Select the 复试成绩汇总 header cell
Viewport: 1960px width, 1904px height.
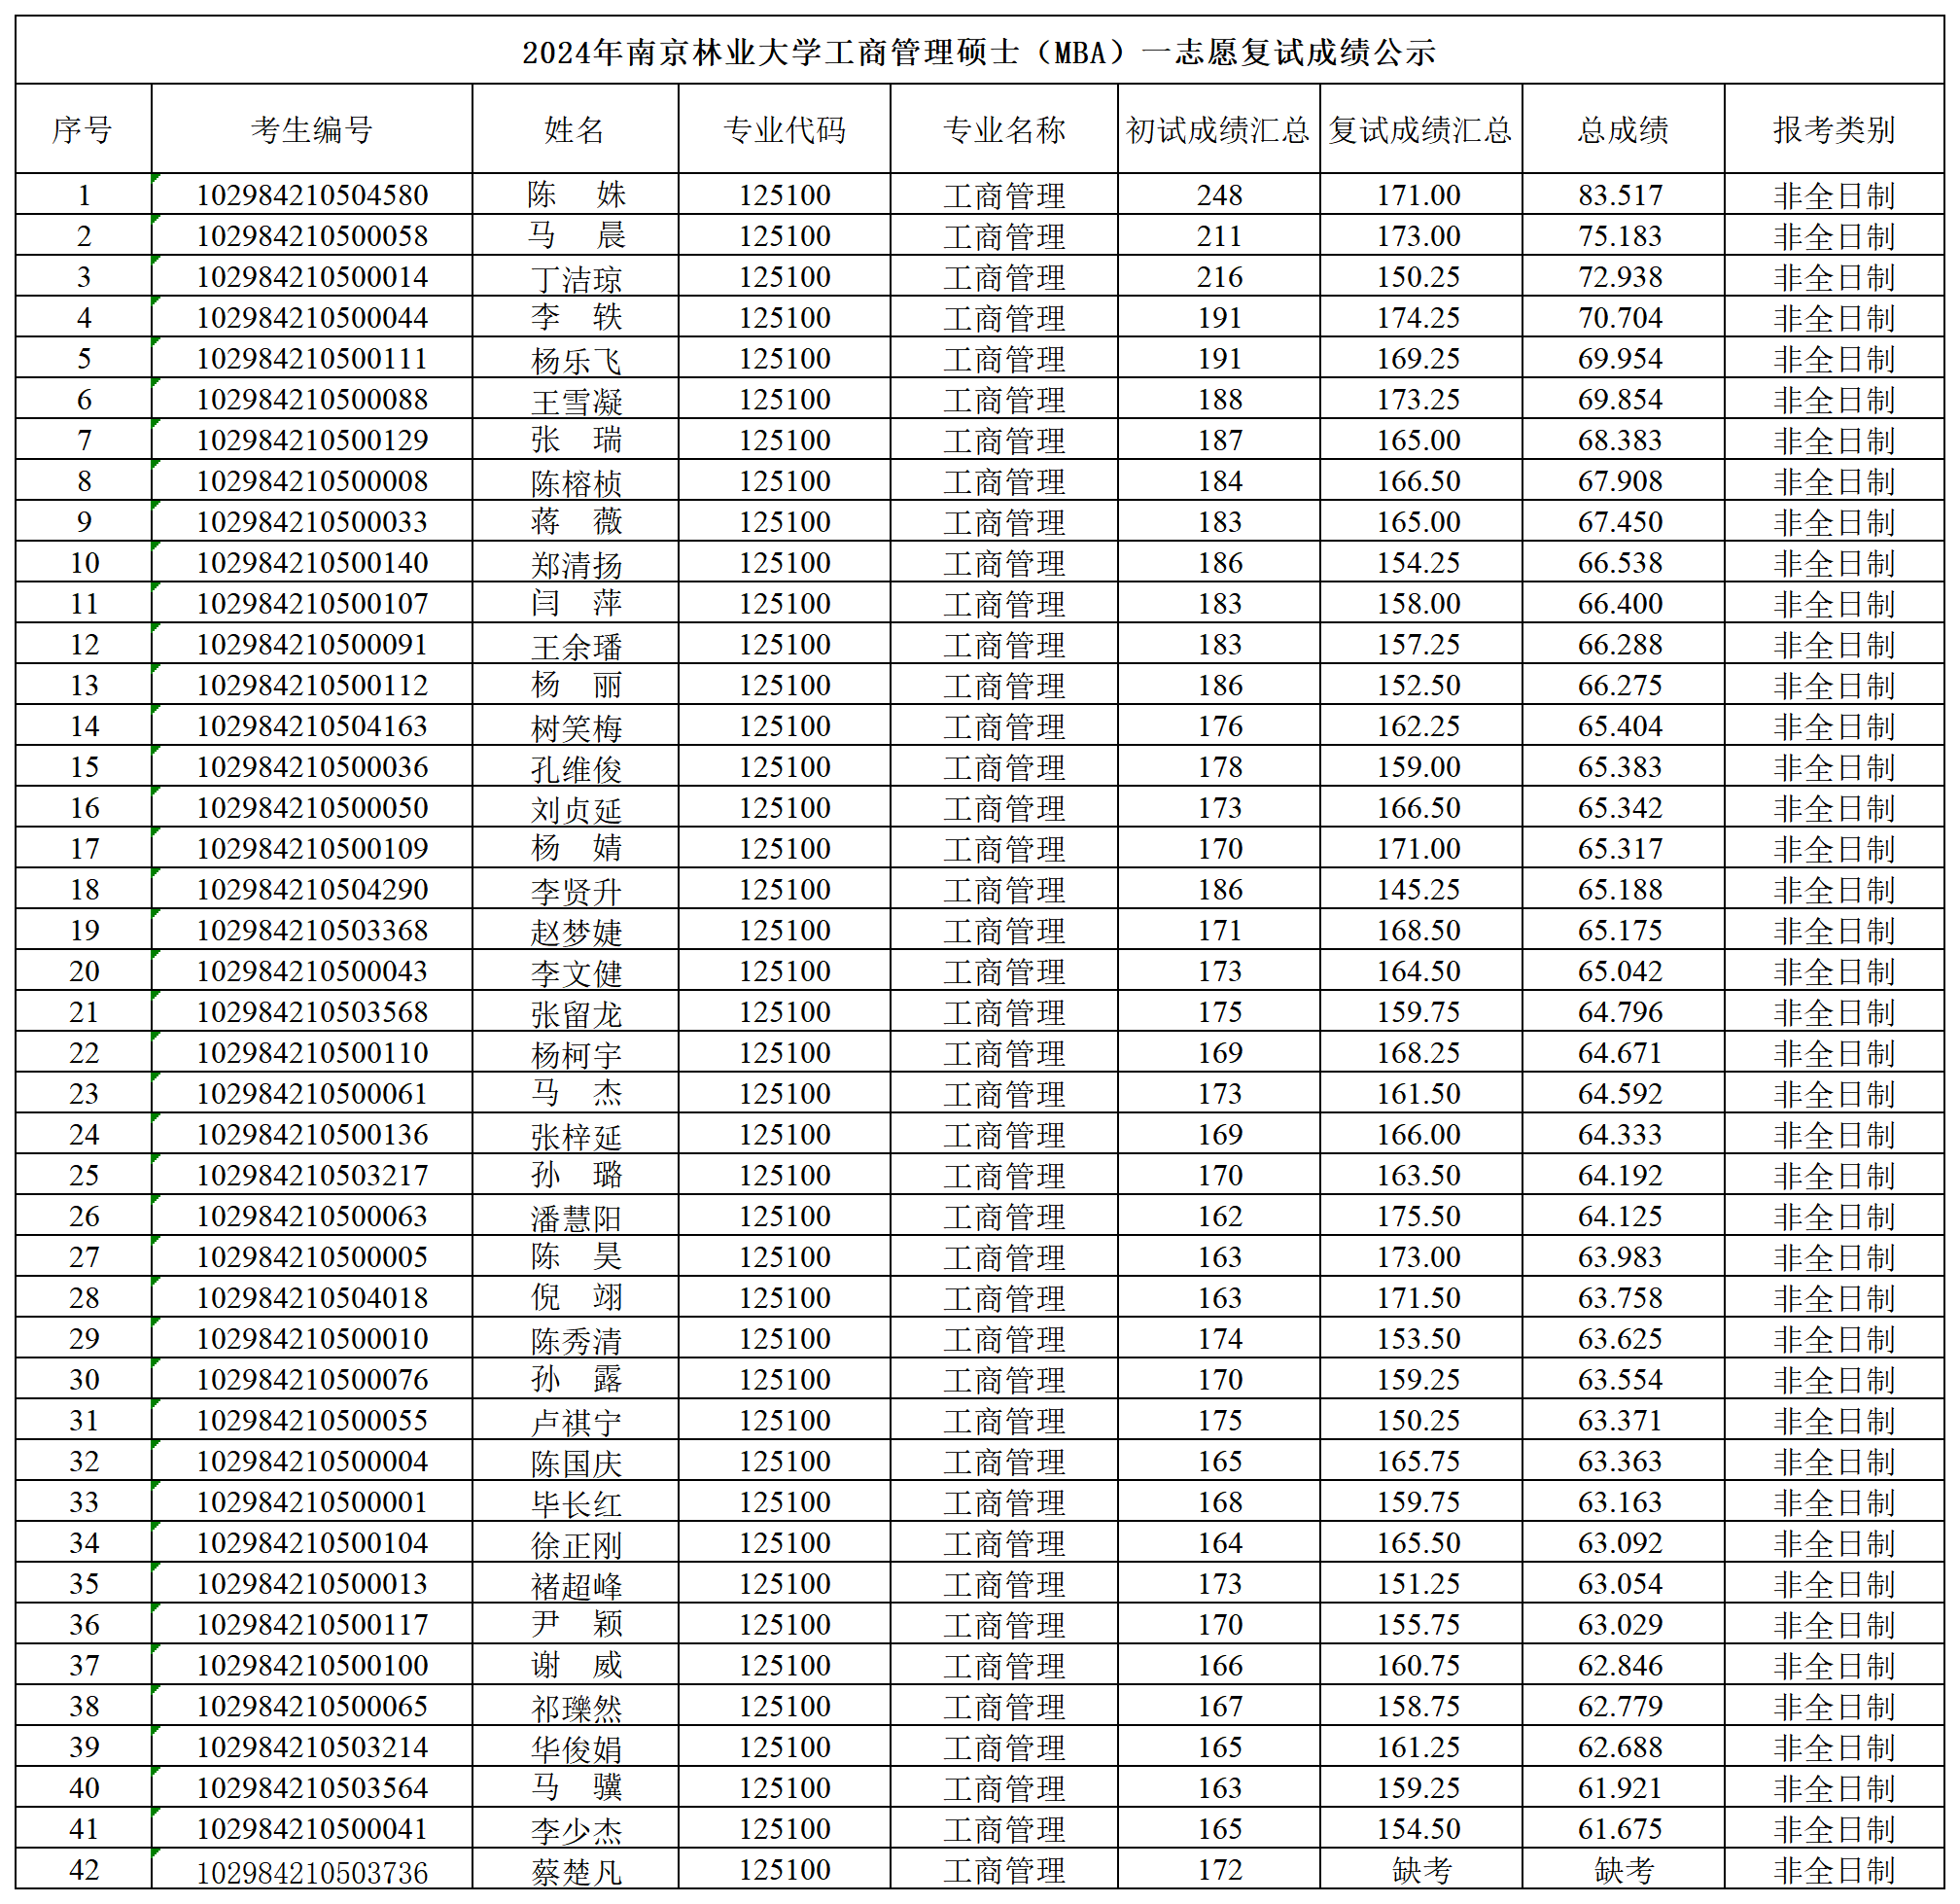1420,129
